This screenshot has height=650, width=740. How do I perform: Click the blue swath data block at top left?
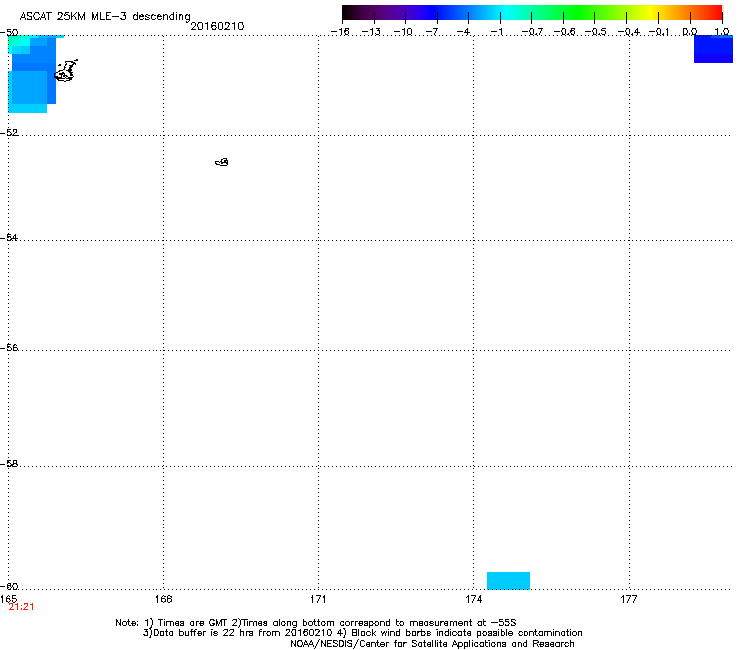point(32,74)
